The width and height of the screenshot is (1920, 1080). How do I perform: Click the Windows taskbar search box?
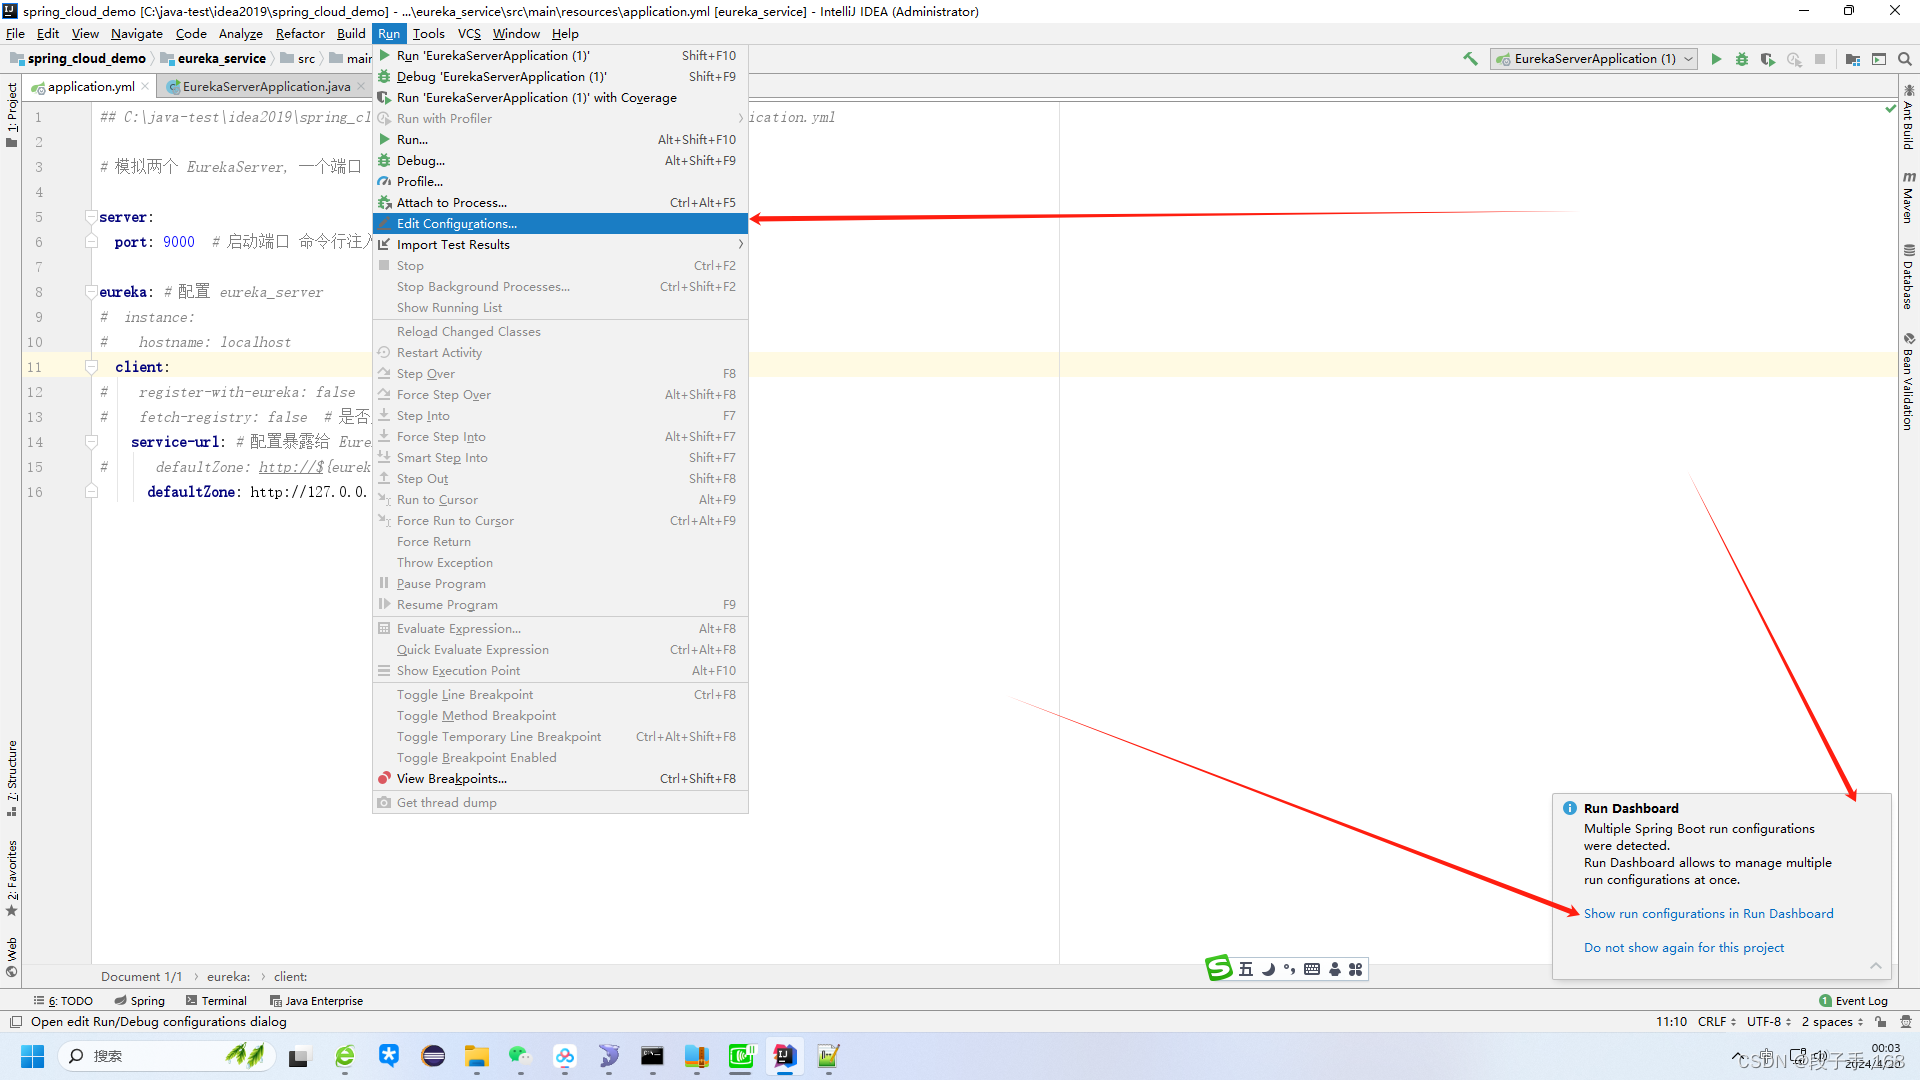pos(165,1056)
